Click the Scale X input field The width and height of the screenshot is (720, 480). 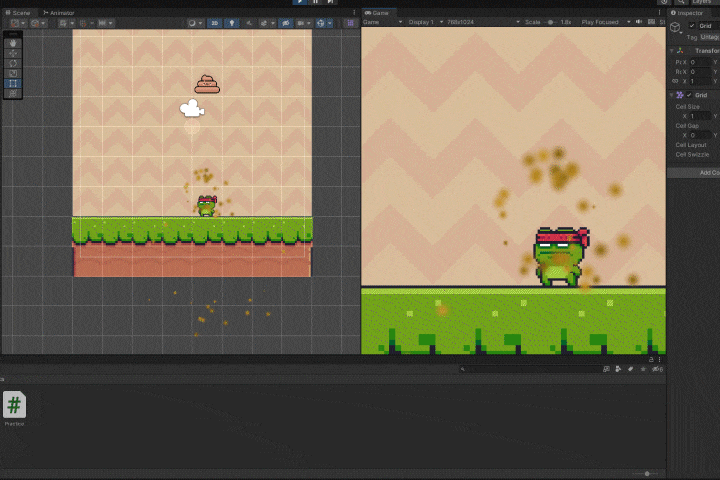tap(700, 81)
